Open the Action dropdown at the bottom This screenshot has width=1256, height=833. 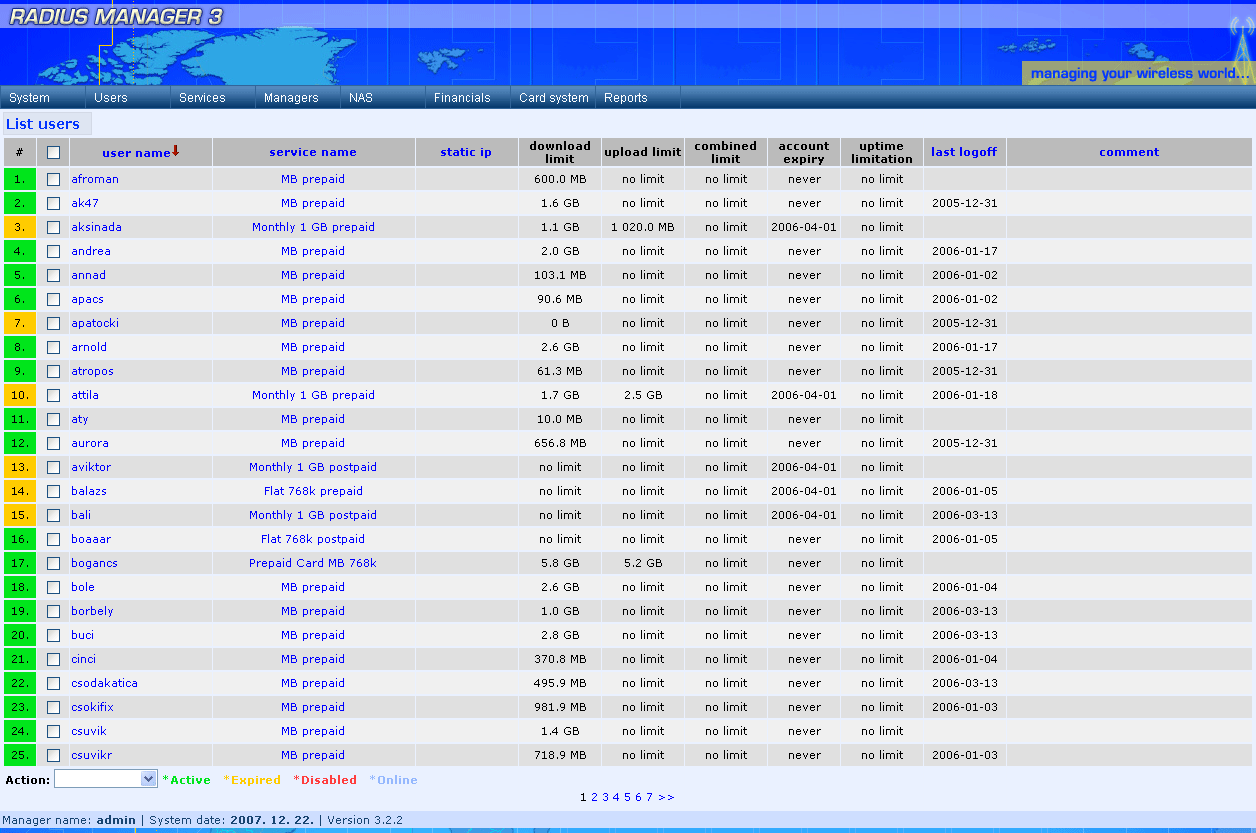pos(106,779)
